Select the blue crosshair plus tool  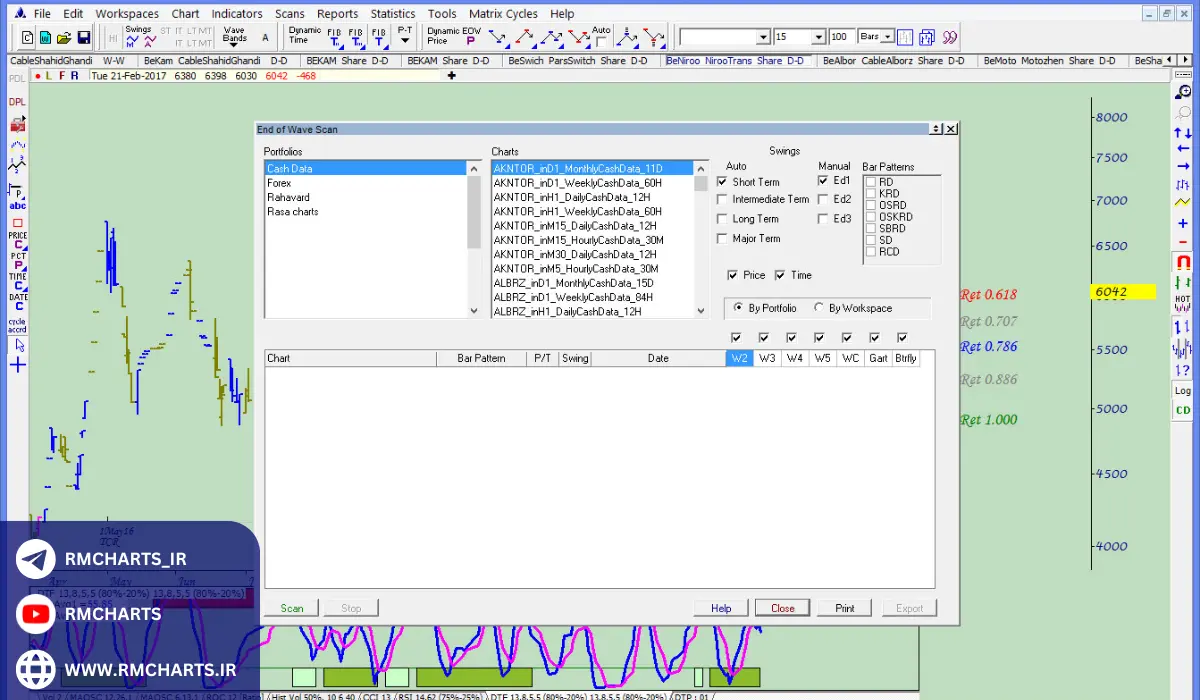pos(17,365)
